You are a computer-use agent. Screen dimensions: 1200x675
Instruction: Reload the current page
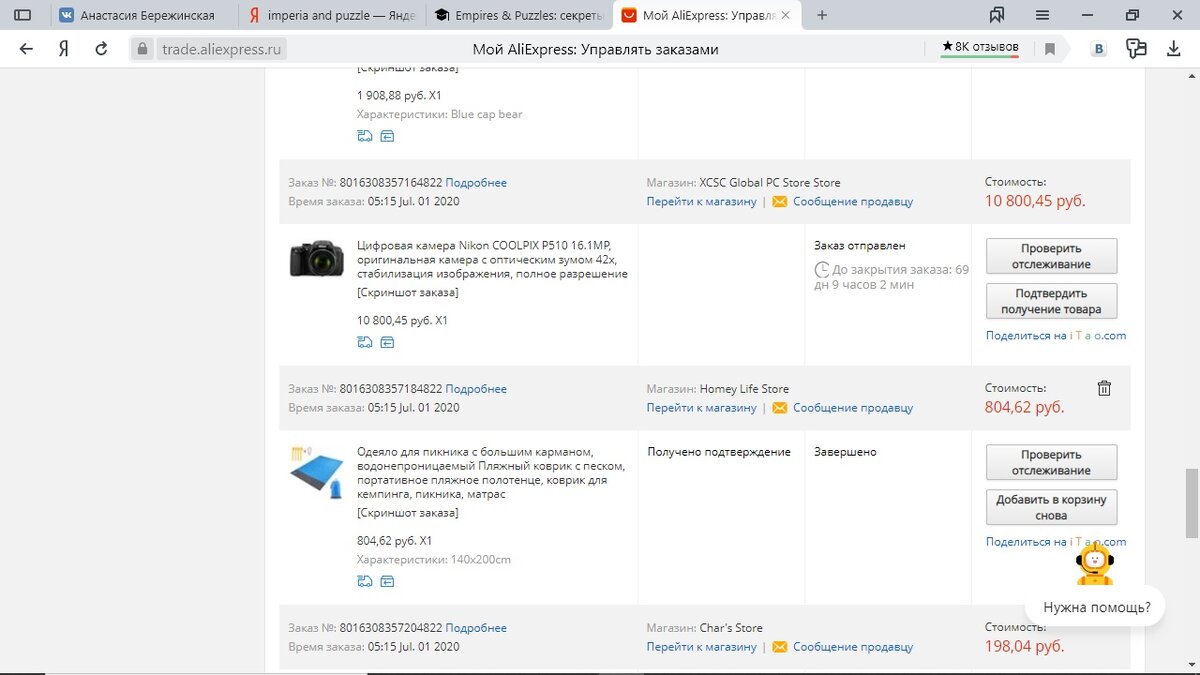click(101, 48)
